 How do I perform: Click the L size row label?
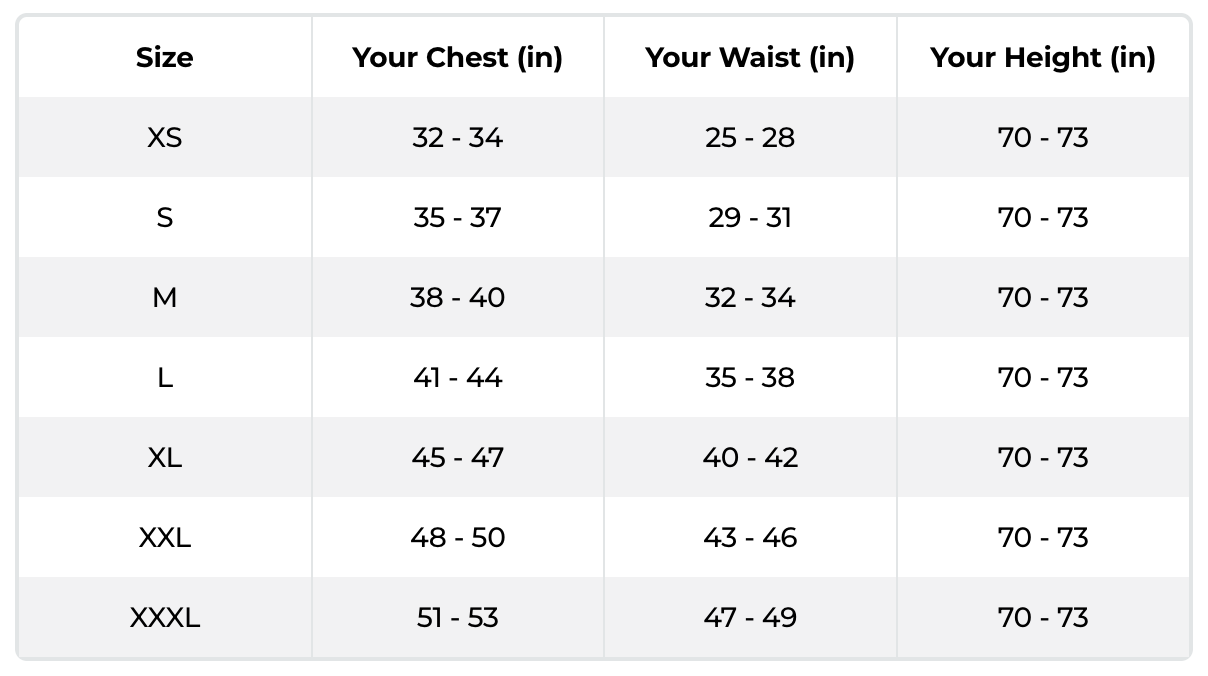pyautogui.click(x=164, y=378)
